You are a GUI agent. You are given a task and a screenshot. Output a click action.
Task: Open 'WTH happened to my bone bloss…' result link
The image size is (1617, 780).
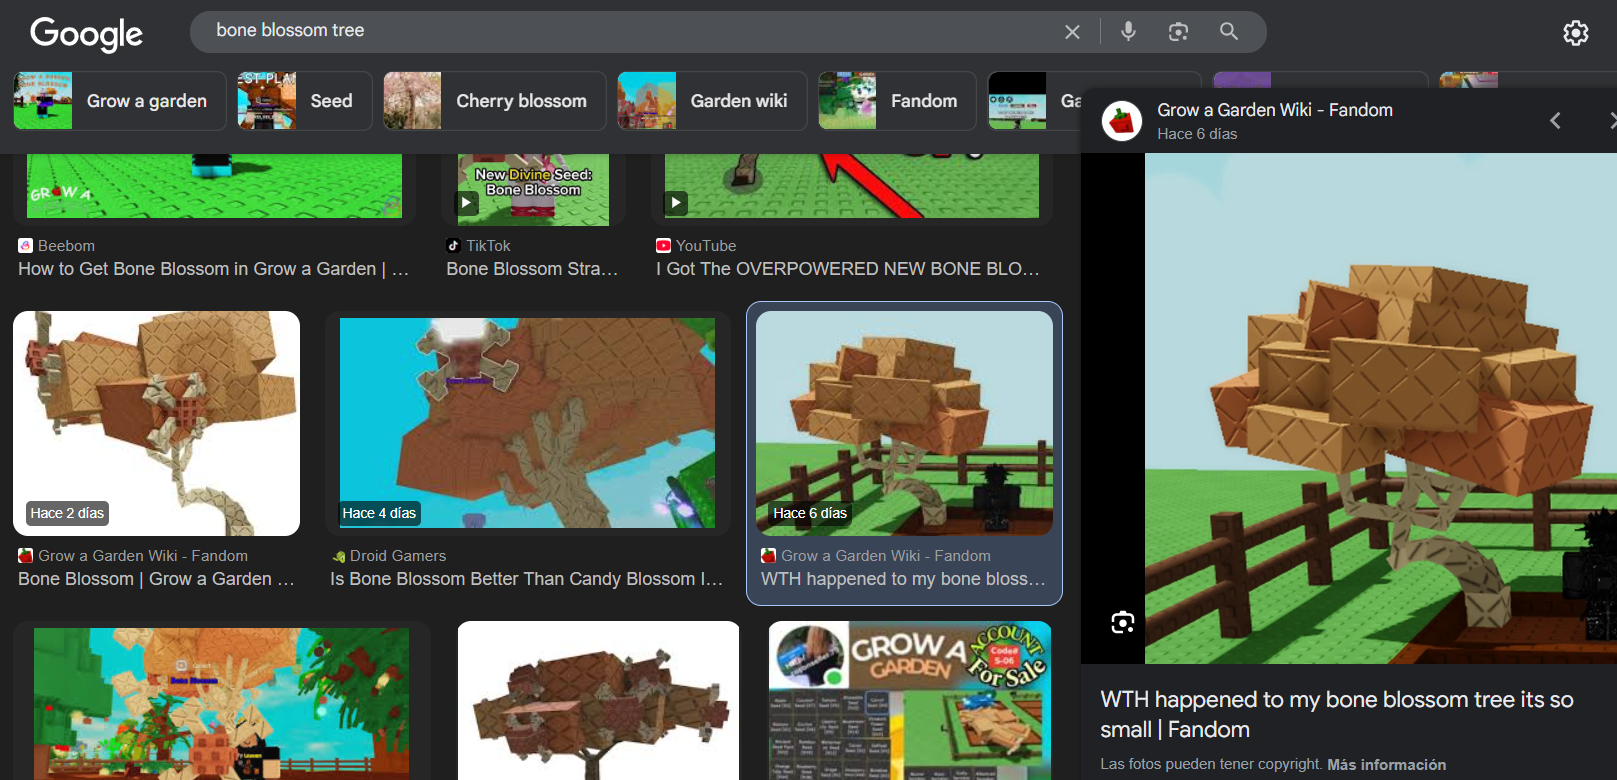903,579
